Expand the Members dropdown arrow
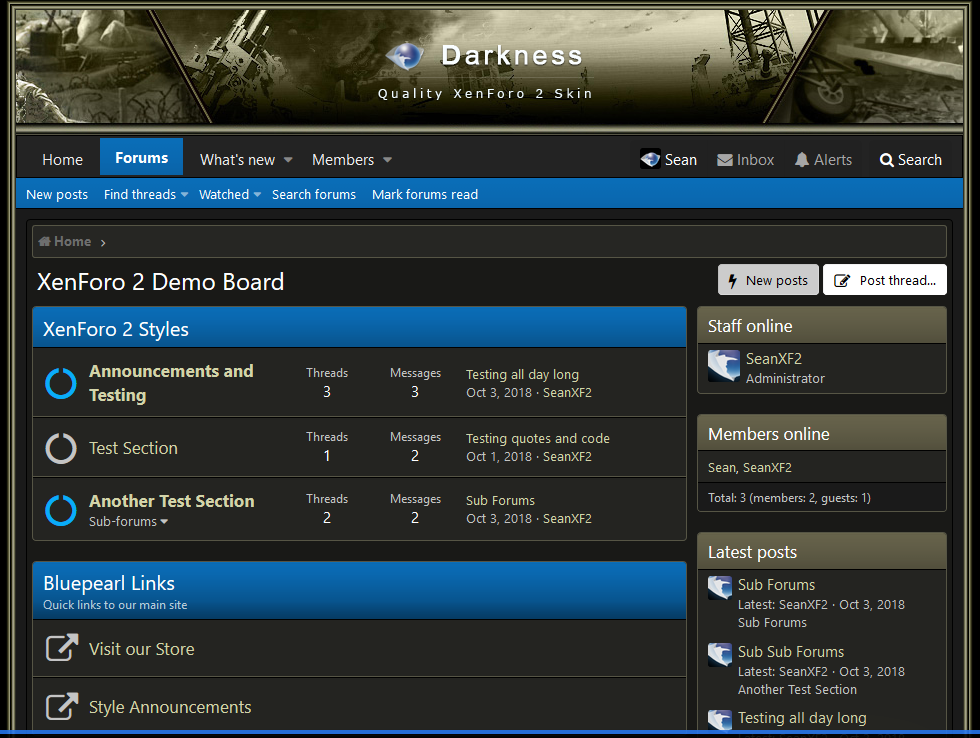This screenshot has height=738, width=980. point(387,160)
